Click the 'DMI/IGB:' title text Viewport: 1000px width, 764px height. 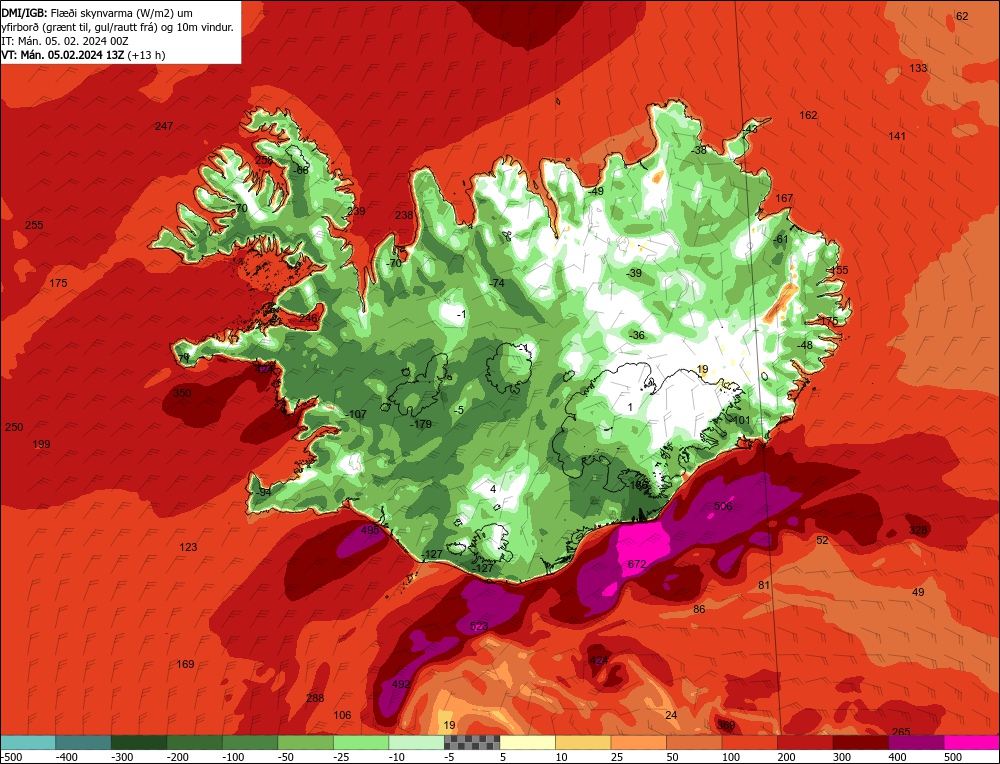(x=24, y=13)
